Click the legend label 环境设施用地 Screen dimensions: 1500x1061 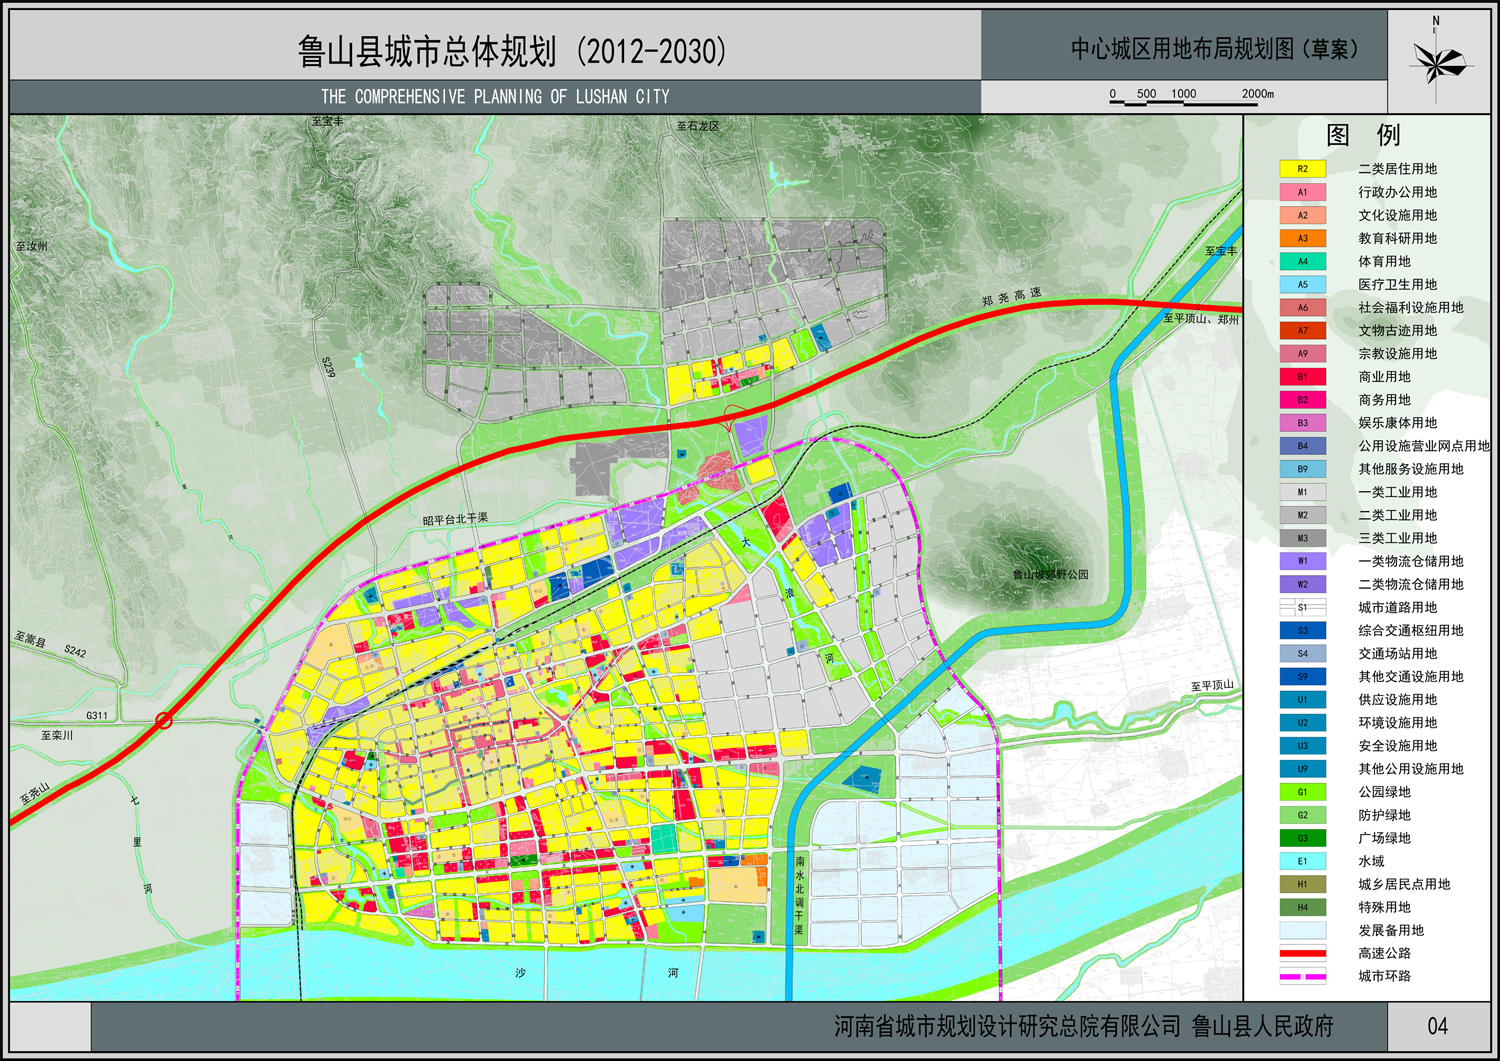tap(1397, 723)
